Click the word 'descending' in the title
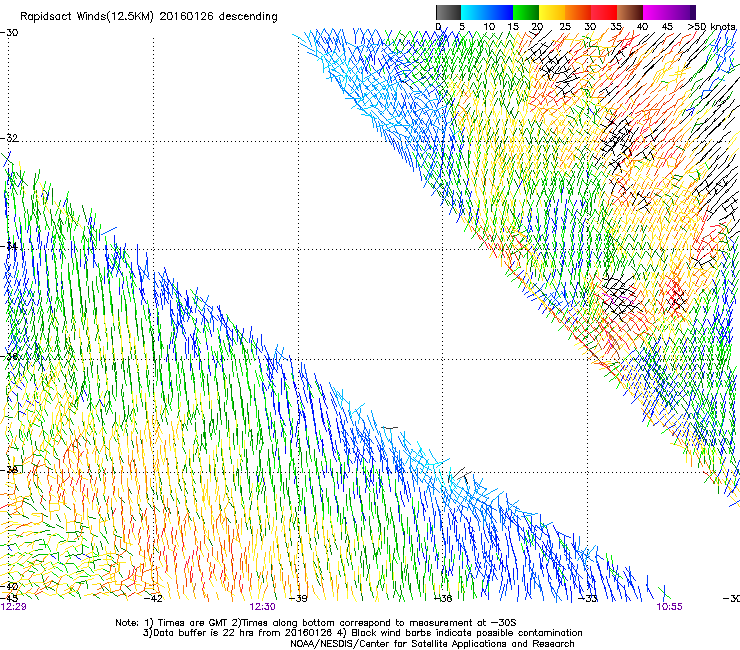The height and width of the screenshot is (650, 740). coord(248,16)
